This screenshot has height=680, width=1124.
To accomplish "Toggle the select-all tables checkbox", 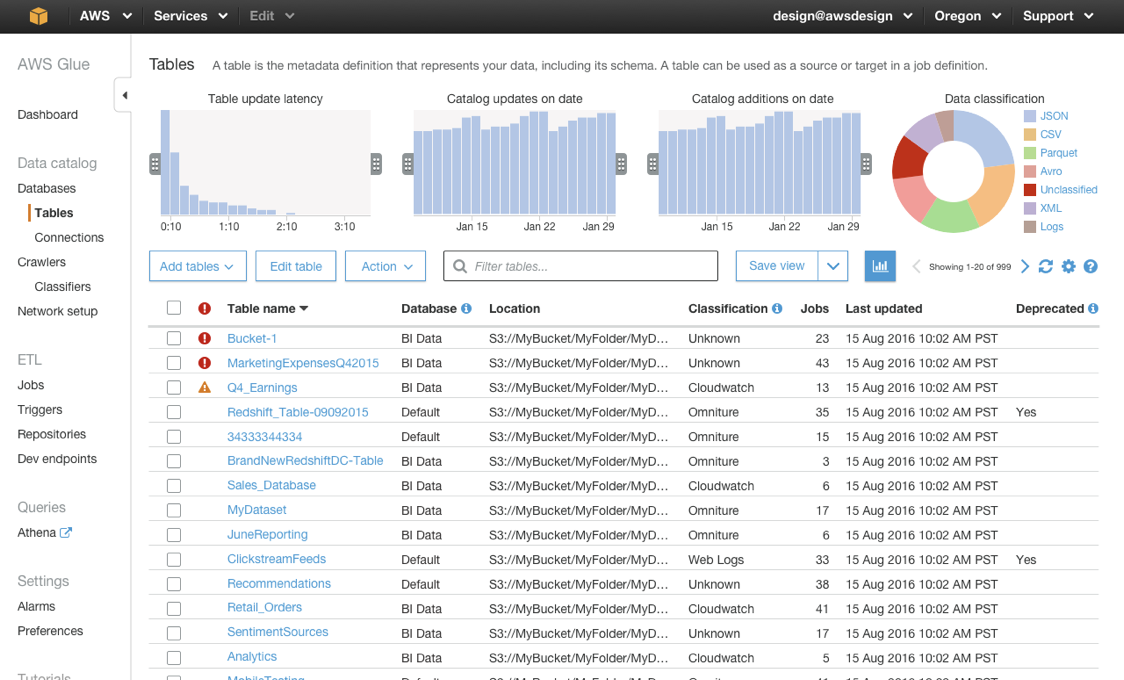I will [174, 307].
